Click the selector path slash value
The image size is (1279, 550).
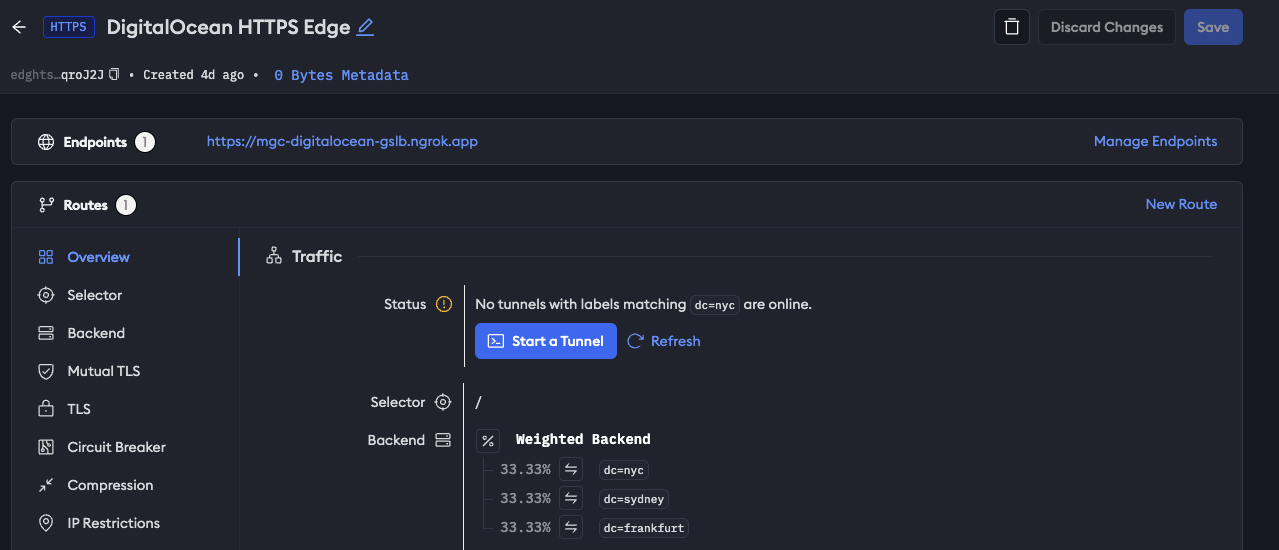tap(479, 403)
